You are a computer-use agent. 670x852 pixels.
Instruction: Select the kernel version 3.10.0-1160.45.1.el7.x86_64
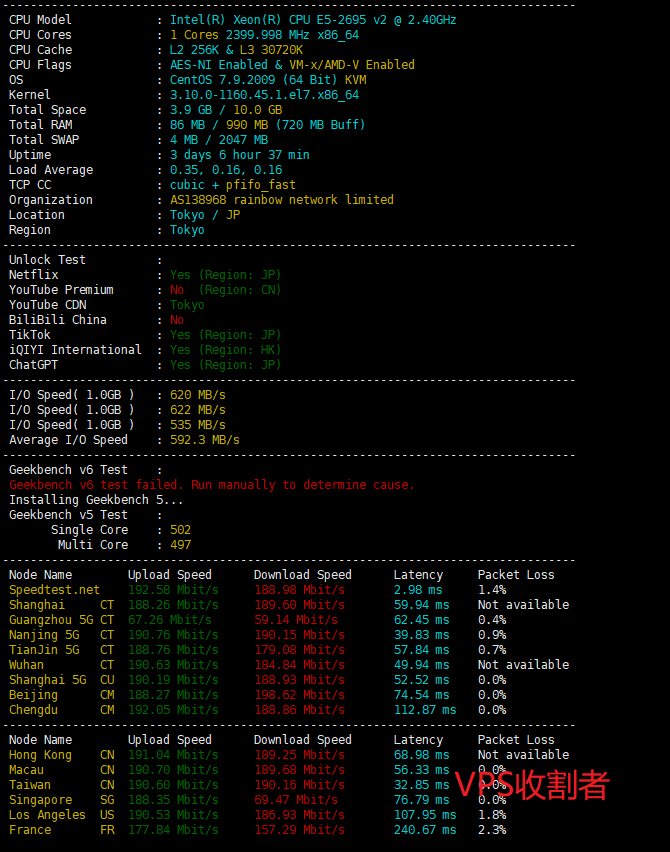[x=264, y=95]
